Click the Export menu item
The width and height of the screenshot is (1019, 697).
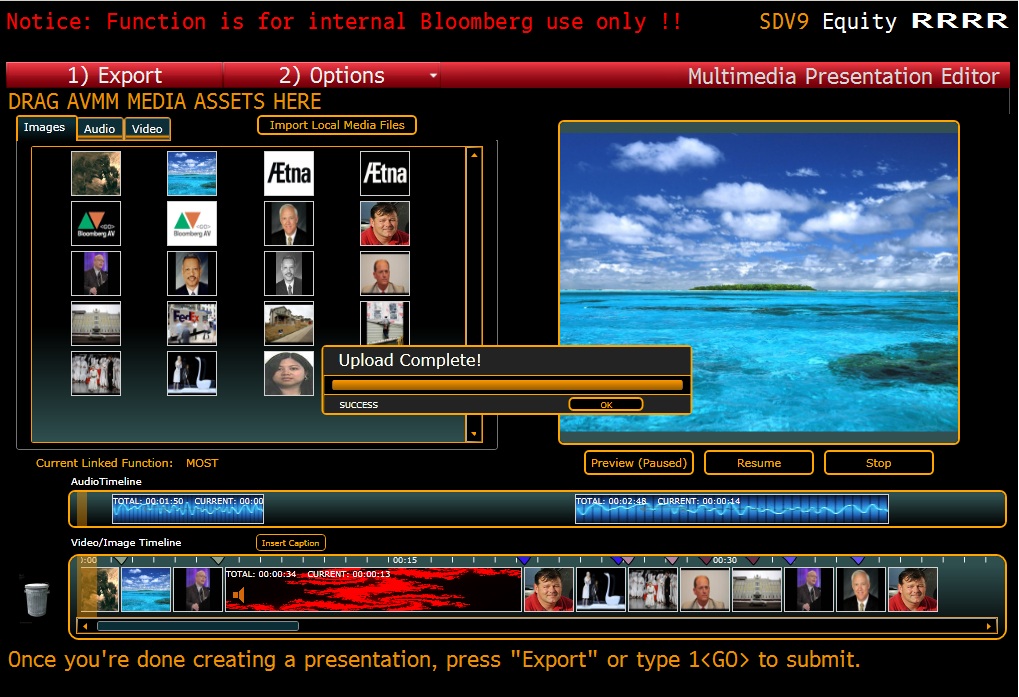click(115, 76)
